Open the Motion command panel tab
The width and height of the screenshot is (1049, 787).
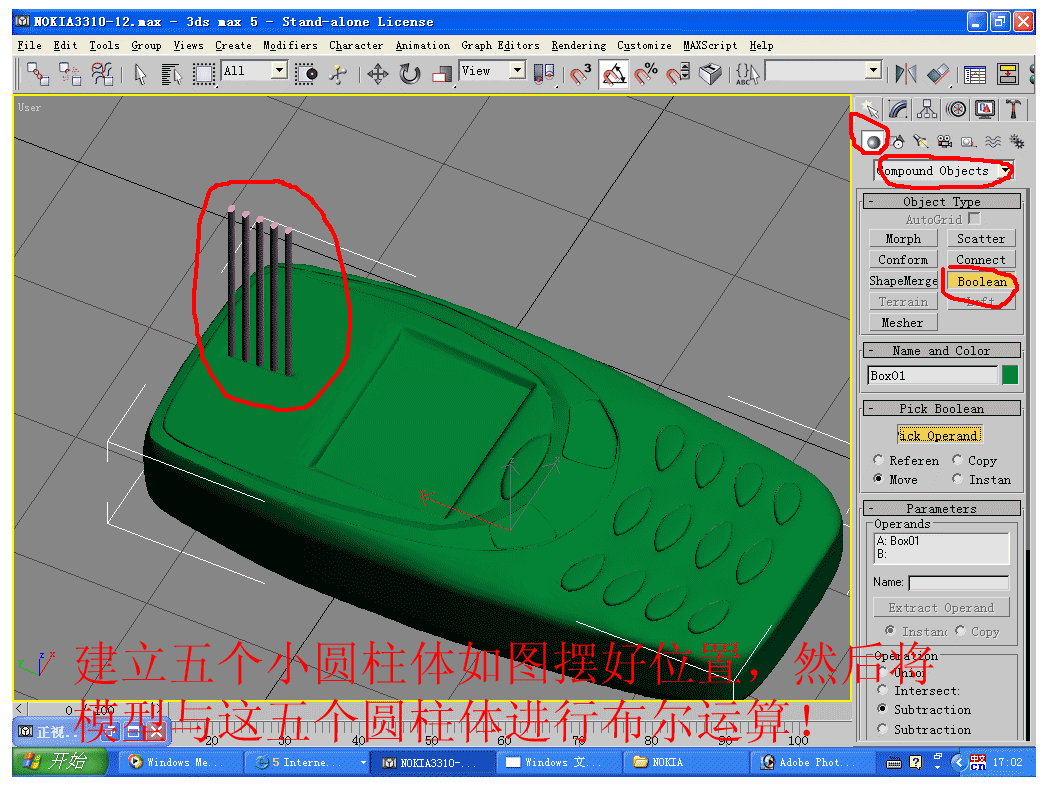pos(956,109)
